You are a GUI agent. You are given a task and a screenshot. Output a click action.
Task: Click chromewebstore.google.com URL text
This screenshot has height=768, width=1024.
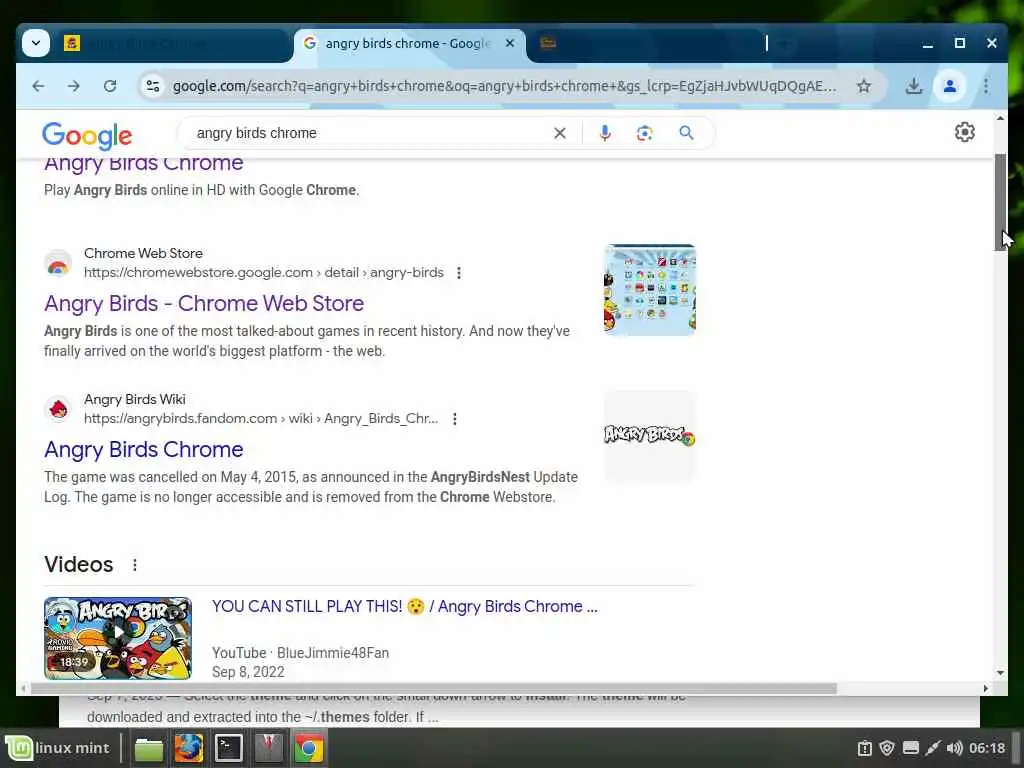tap(264, 273)
